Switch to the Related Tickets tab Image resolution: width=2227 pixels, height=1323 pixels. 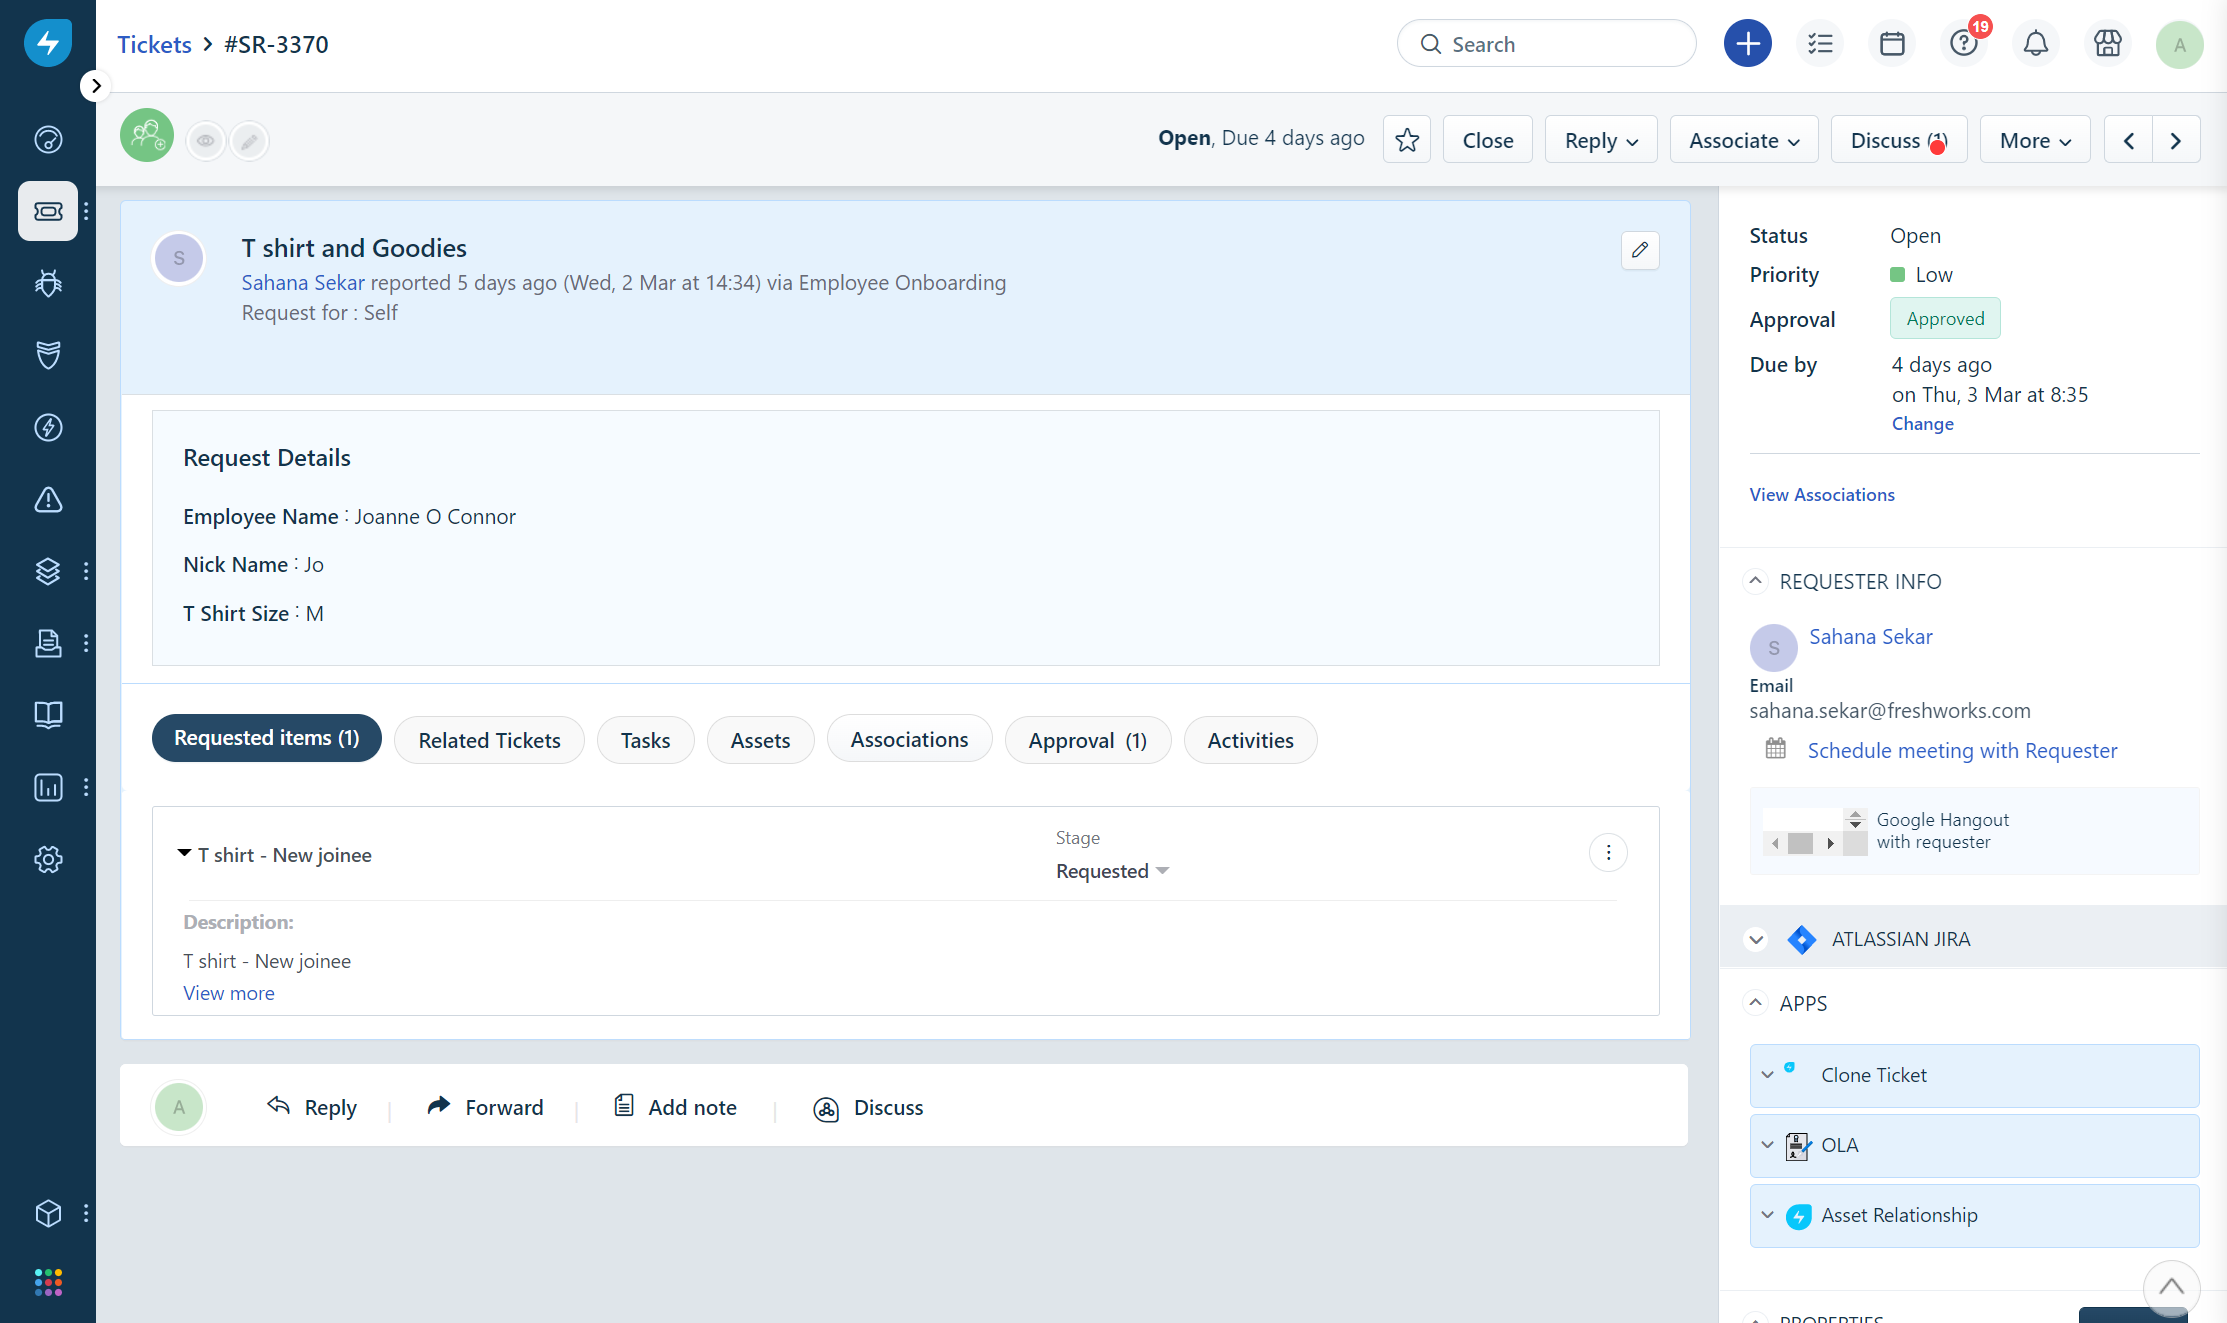click(489, 740)
